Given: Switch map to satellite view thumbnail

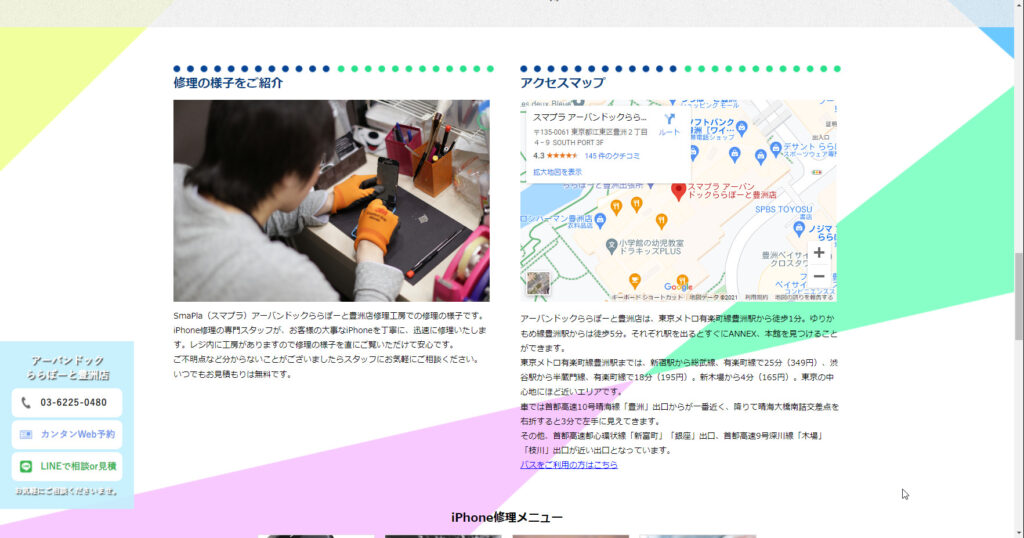Looking at the screenshot, I should (x=538, y=283).
